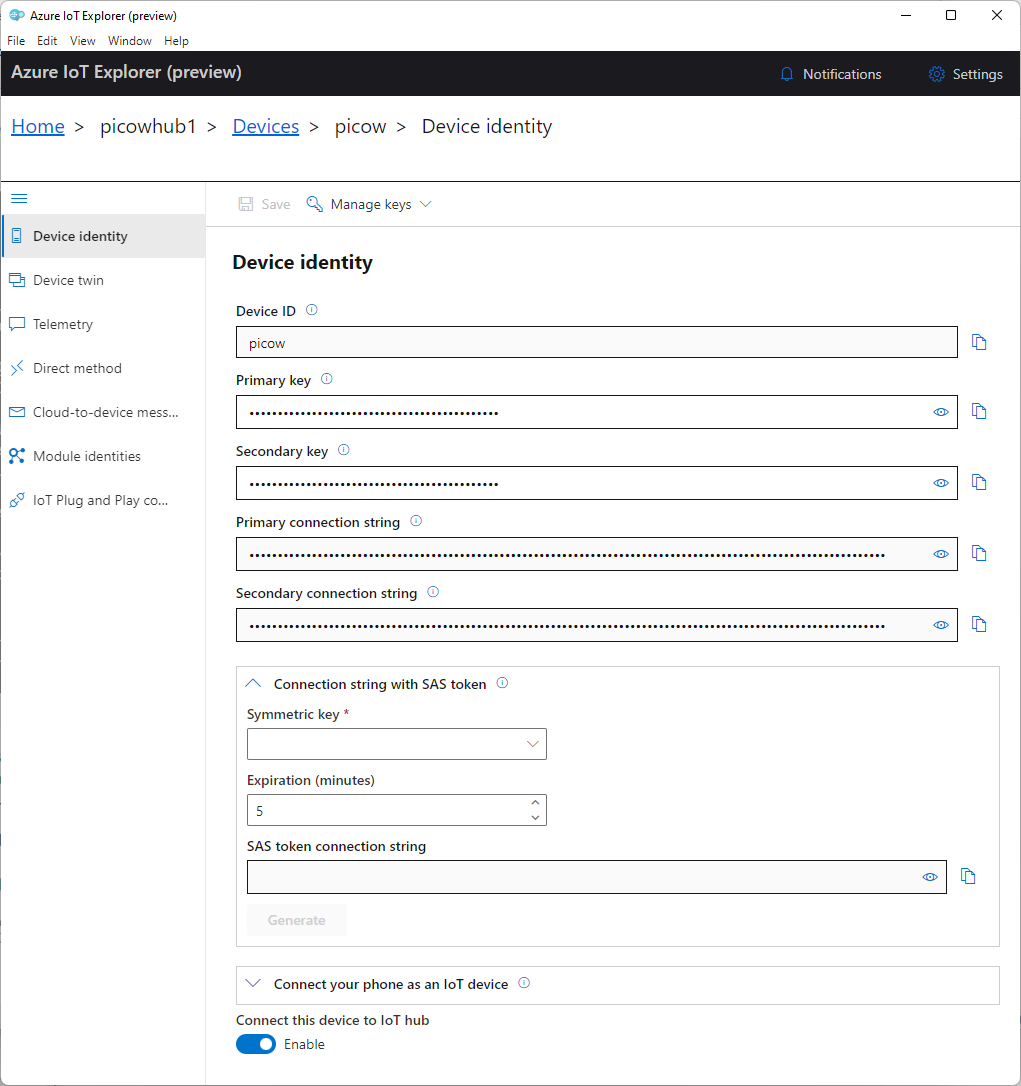Click in the Secondary key field
The height and width of the screenshot is (1086, 1021).
[596, 483]
